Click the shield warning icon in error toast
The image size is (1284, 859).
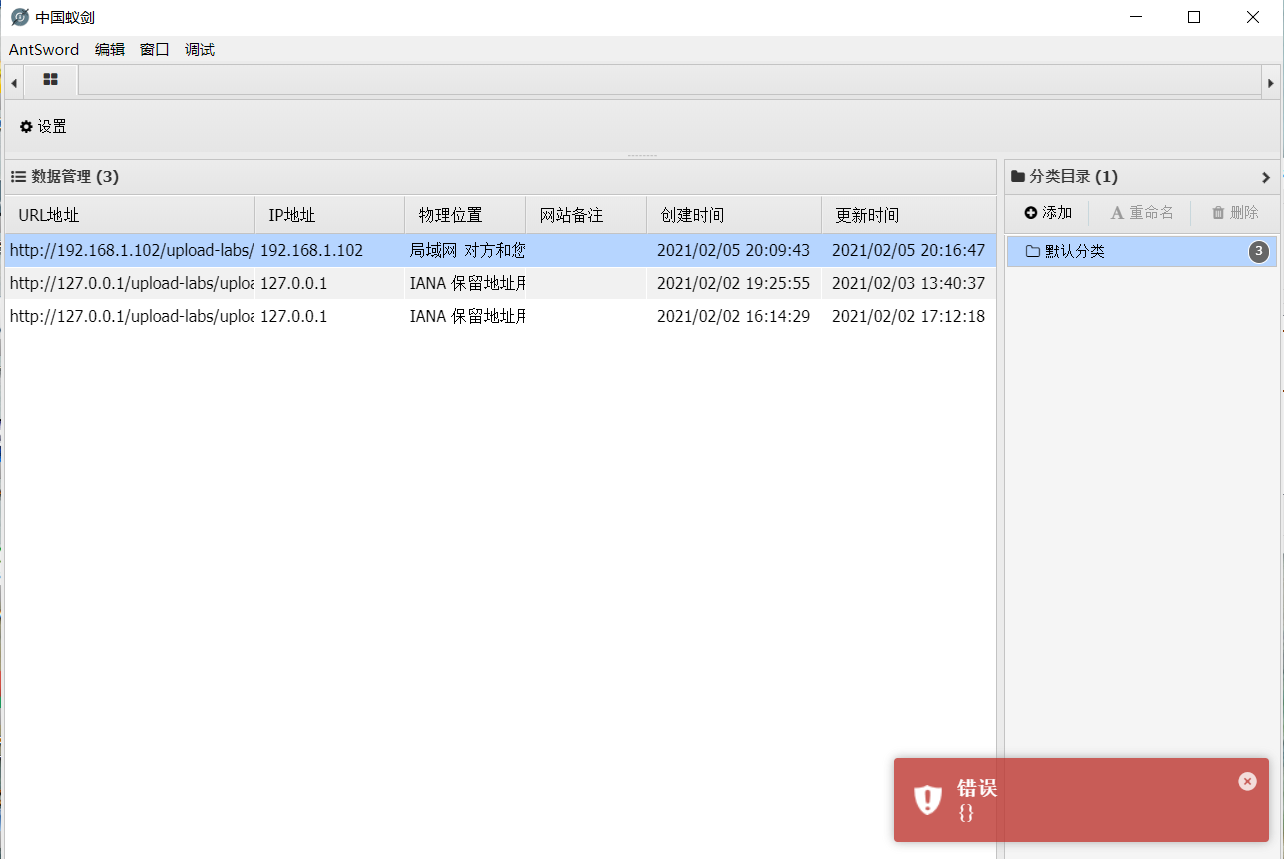pos(928,800)
